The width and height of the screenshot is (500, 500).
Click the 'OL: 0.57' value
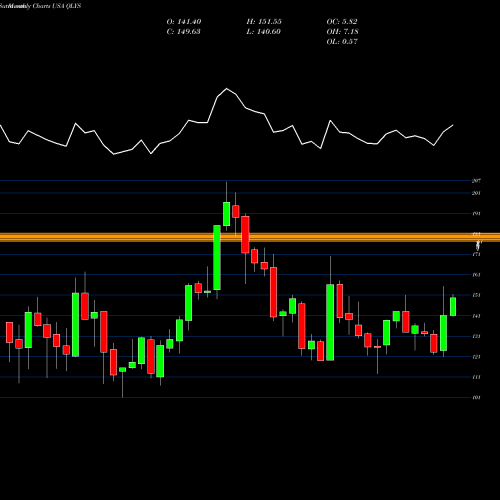342,42
